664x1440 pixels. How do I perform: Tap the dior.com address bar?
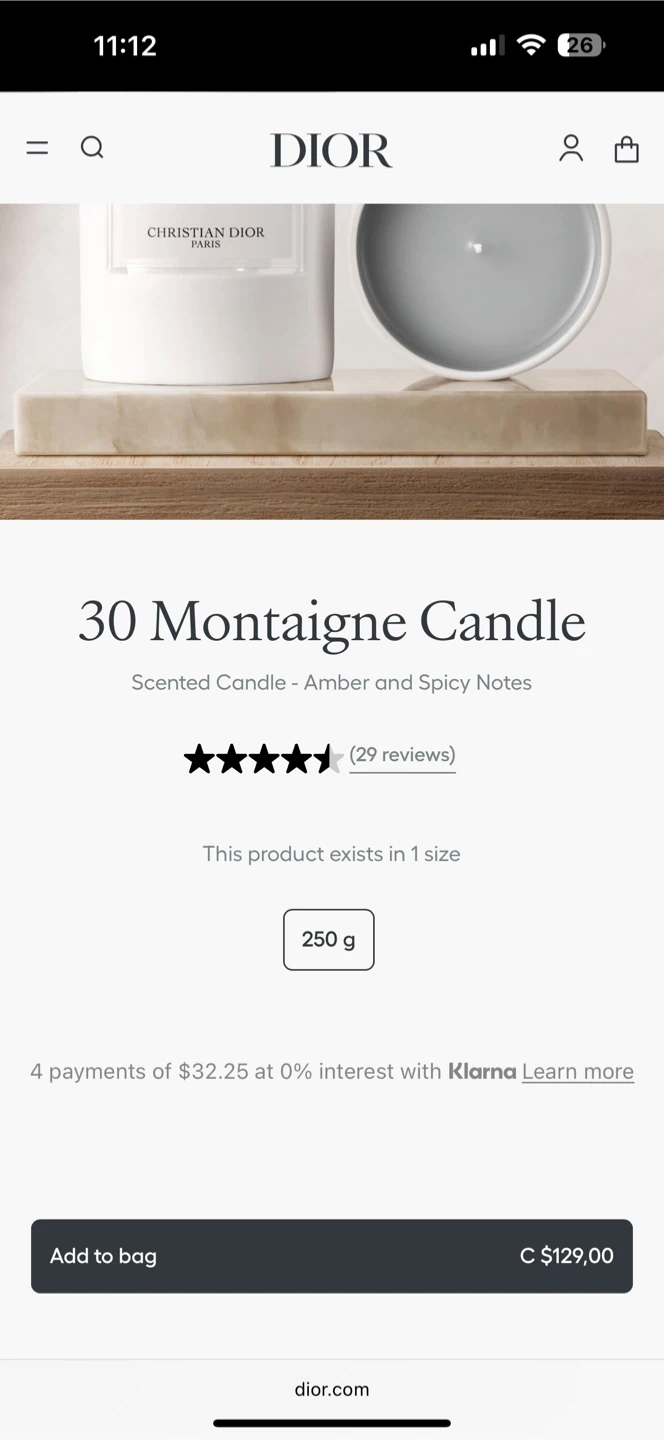[x=332, y=1389]
